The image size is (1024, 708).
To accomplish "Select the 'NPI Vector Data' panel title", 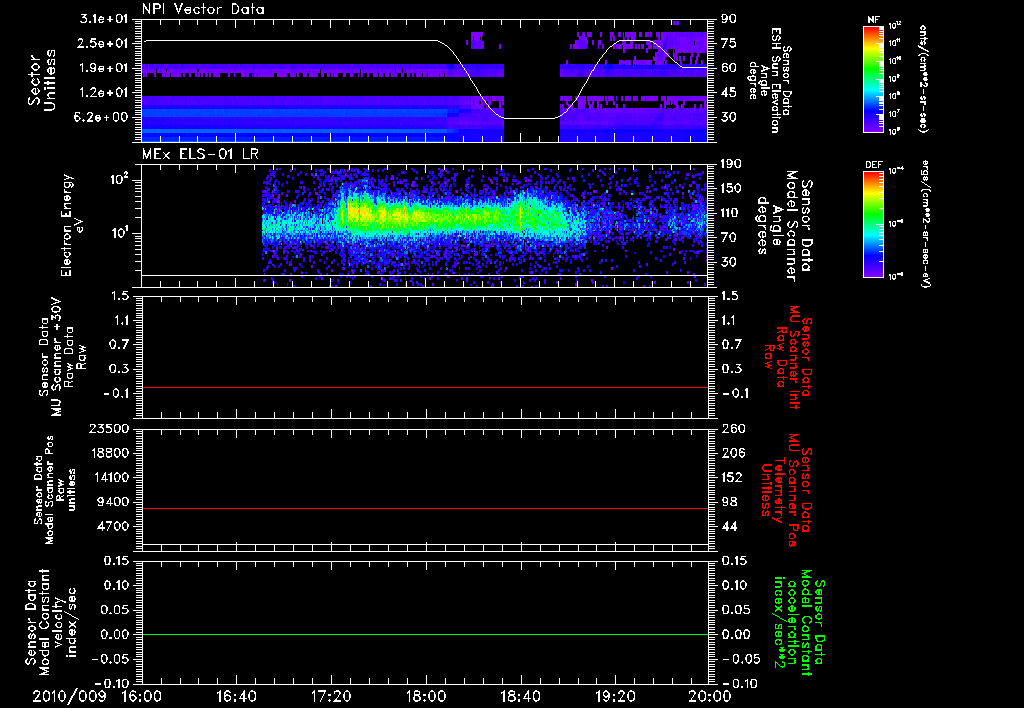I will [x=203, y=9].
